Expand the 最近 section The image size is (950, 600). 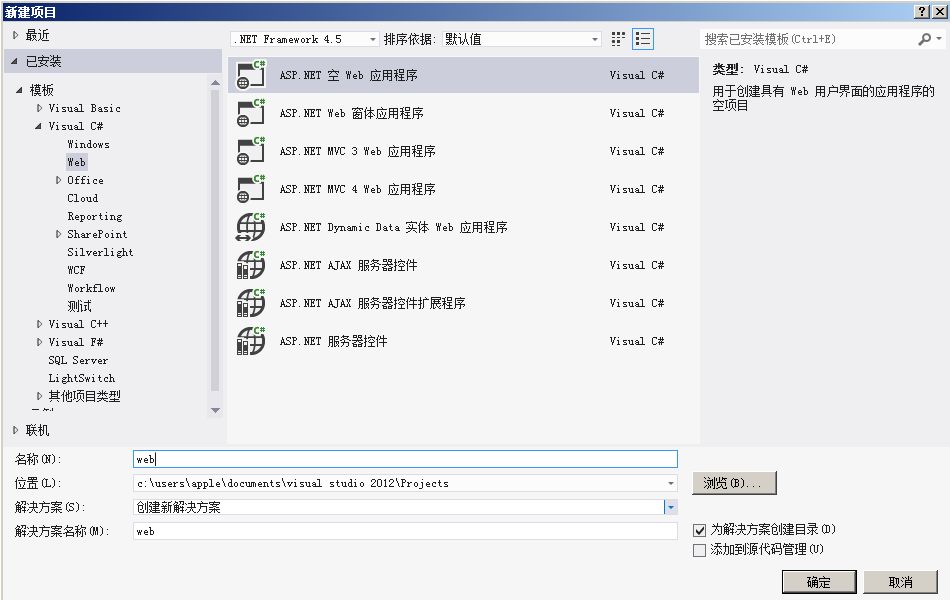(x=16, y=36)
